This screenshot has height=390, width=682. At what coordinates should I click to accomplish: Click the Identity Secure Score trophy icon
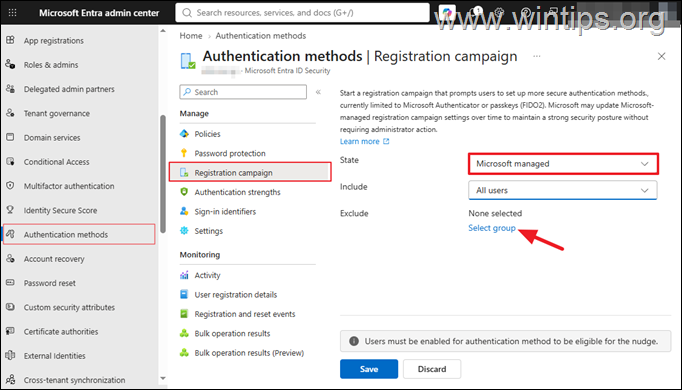point(10,210)
